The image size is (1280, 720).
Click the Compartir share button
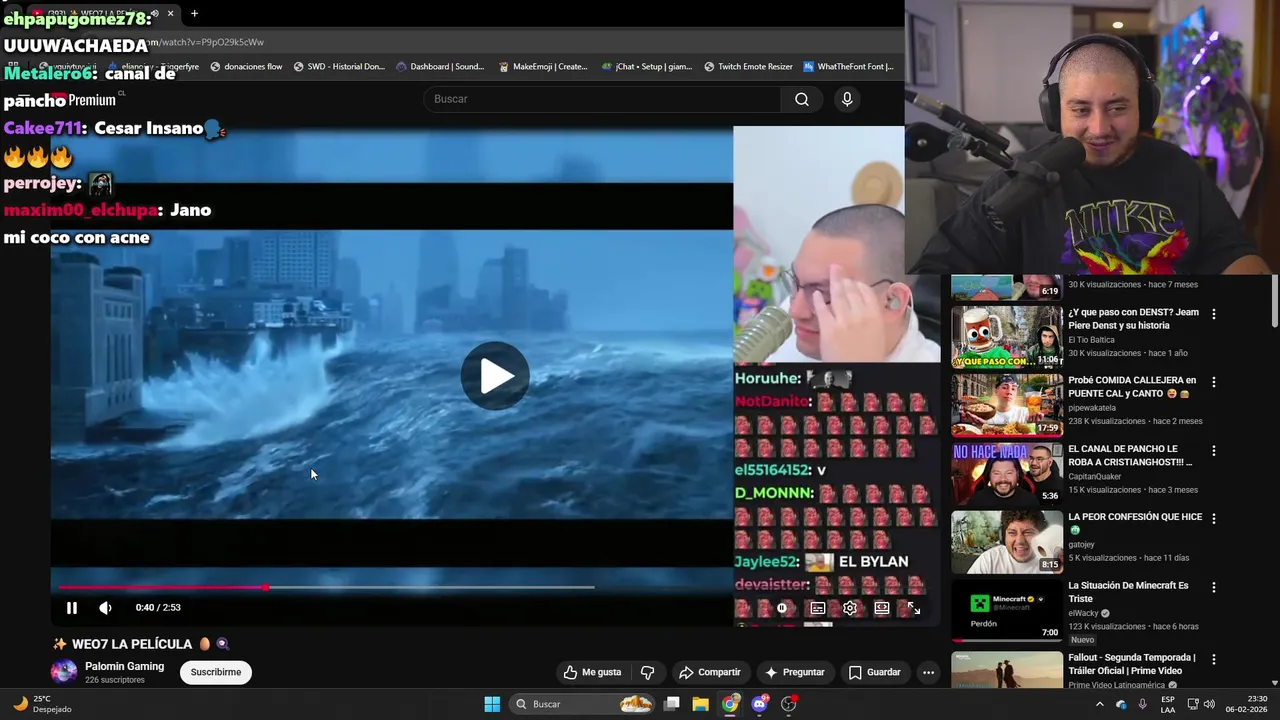point(709,672)
